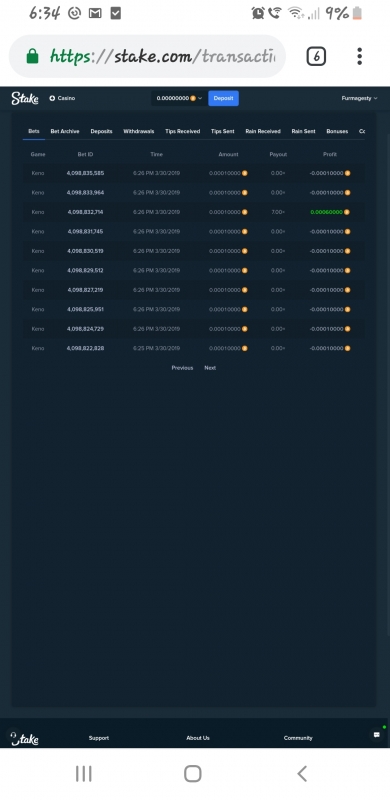Open bet ID 4,098,822,828
This screenshot has height=800, width=390.
pos(85,348)
